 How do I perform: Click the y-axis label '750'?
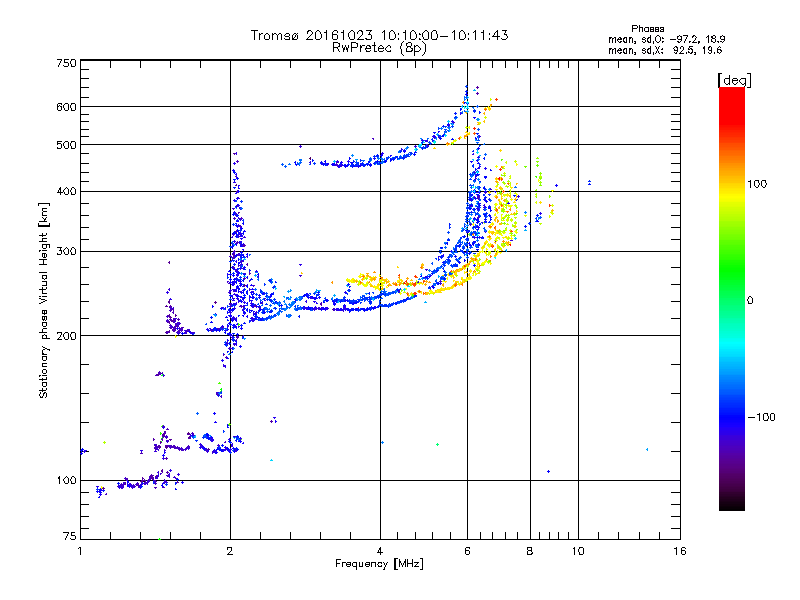pos(67,63)
